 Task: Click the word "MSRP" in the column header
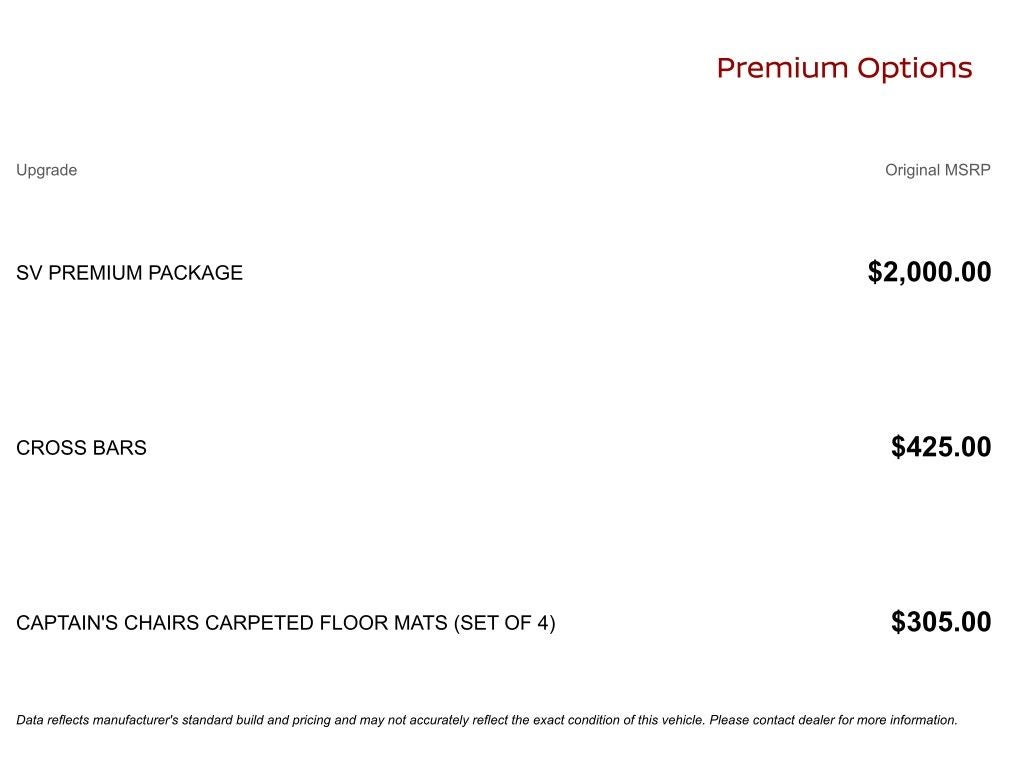pyautogui.click(x=967, y=170)
